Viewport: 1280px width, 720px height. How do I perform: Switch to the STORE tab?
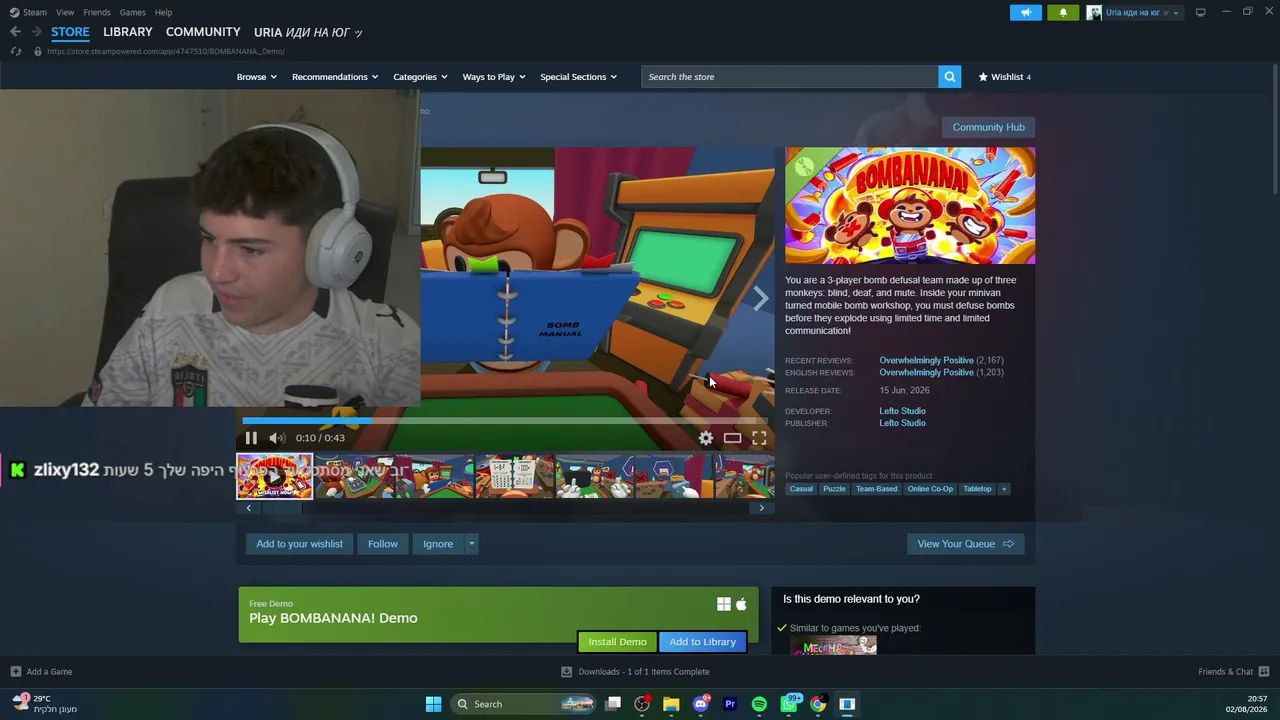tap(70, 32)
